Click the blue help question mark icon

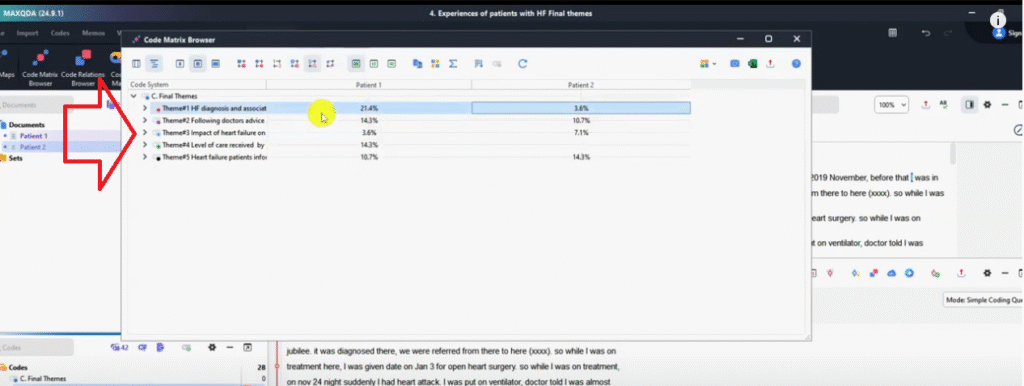coord(796,64)
